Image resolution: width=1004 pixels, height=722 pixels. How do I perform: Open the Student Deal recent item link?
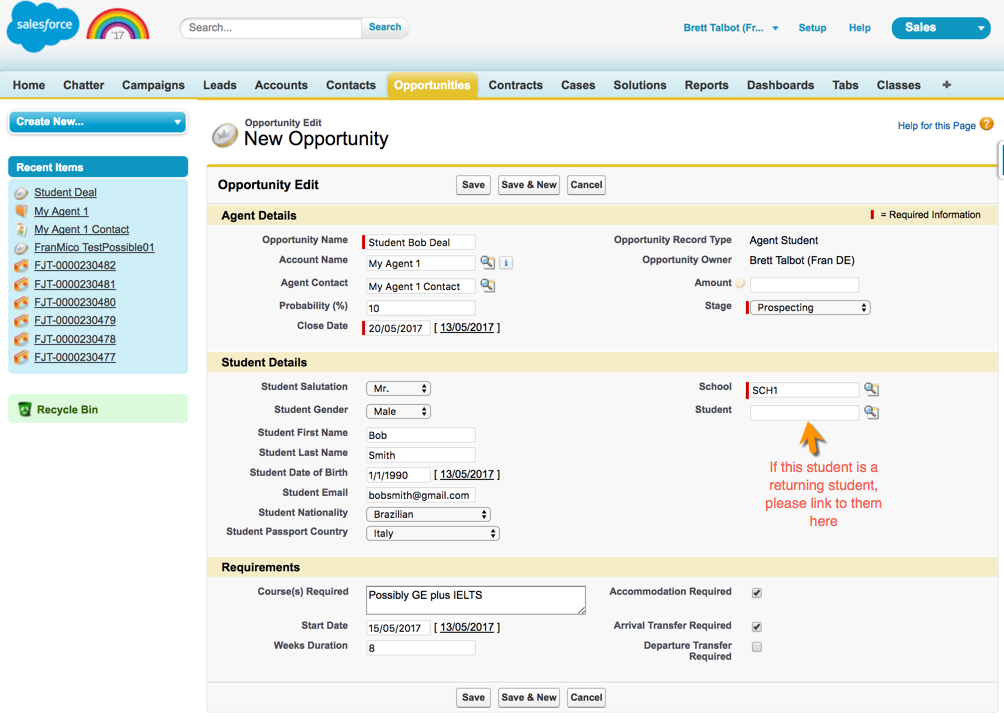click(65, 193)
